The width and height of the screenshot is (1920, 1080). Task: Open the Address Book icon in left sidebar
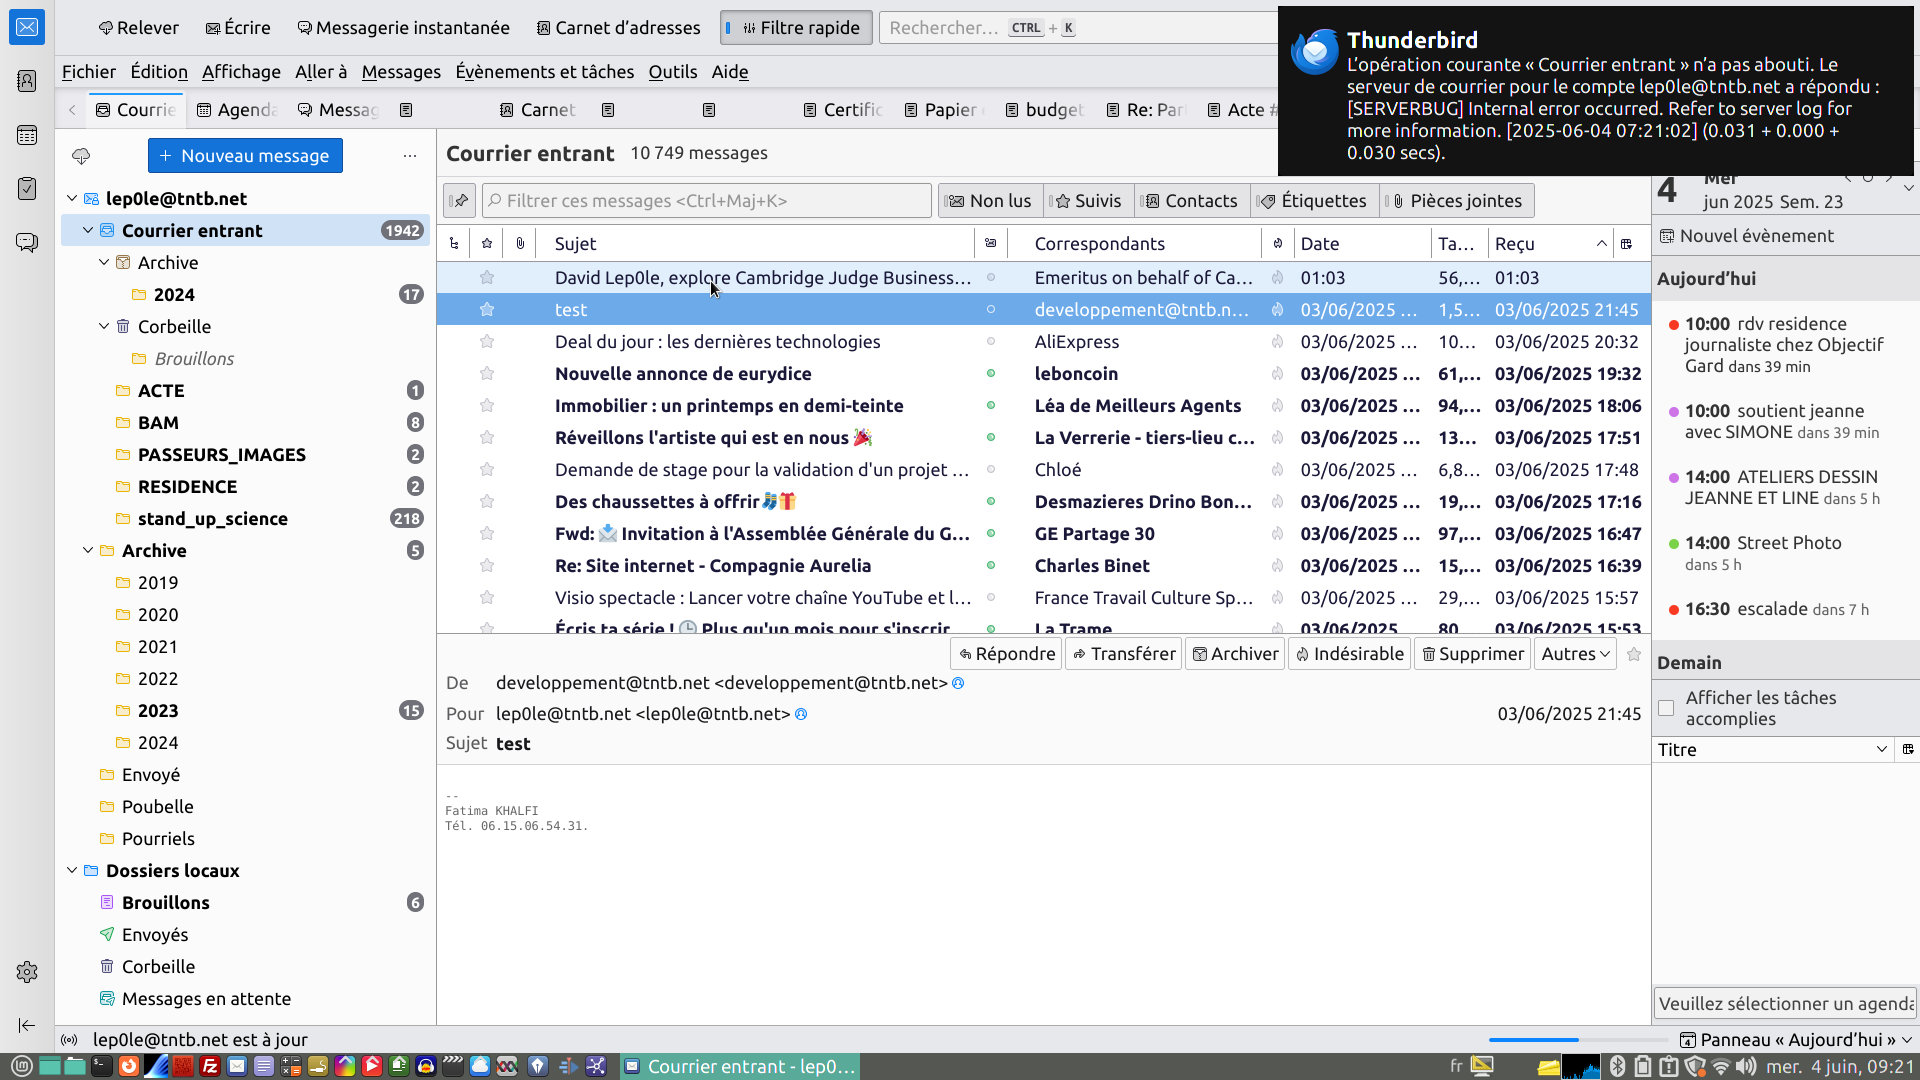point(27,81)
